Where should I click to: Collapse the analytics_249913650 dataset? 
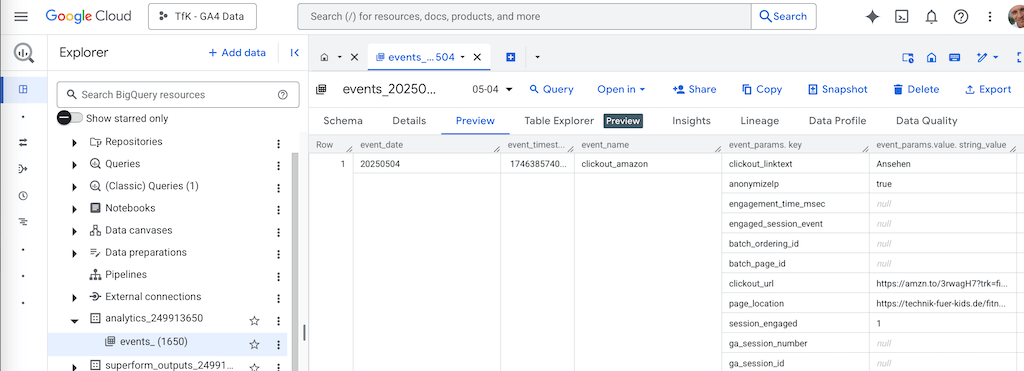[x=74, y=321]
